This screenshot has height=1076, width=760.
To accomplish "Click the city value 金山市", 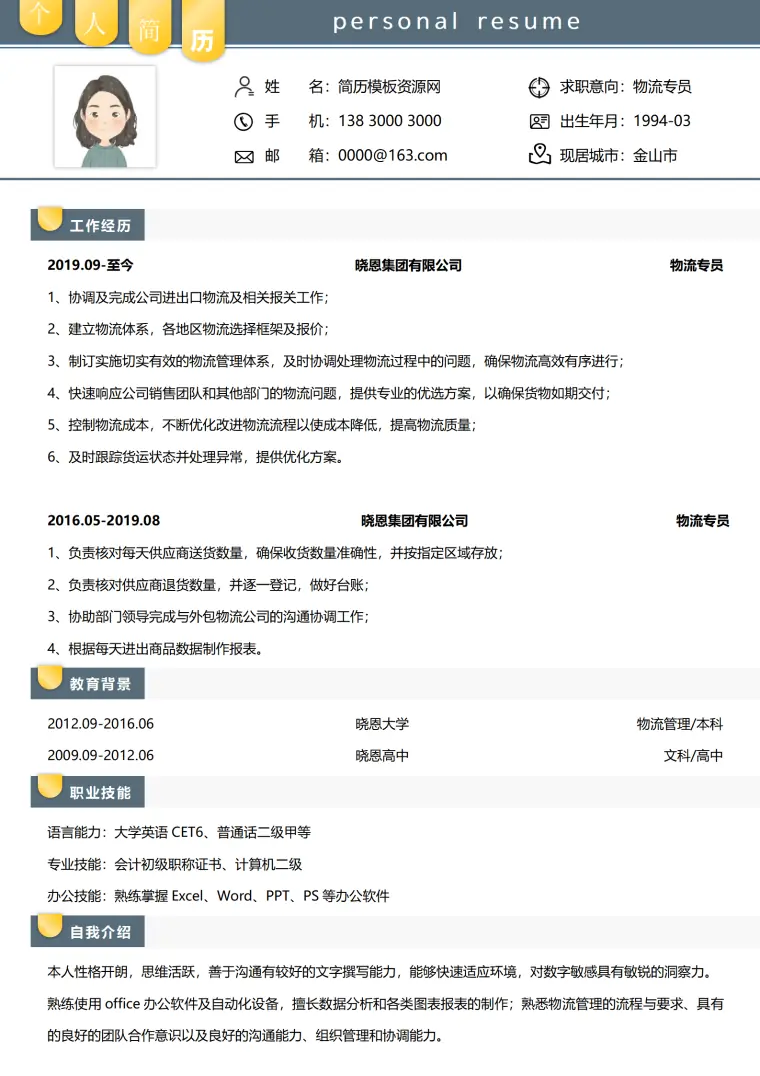I will point(655,156).
